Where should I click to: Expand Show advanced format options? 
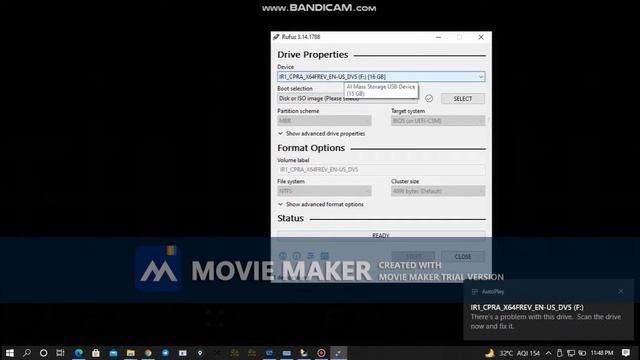(x=321, y=204)
